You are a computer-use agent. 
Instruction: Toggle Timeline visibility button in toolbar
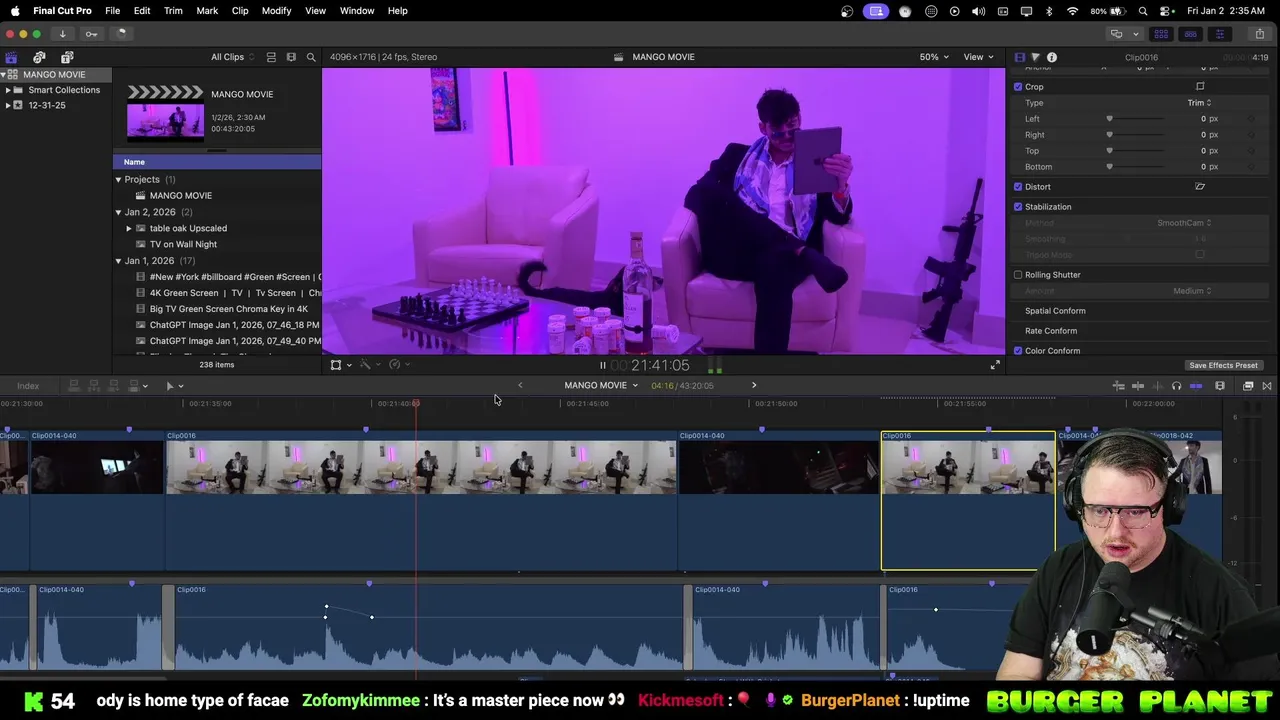[1190, 33]
